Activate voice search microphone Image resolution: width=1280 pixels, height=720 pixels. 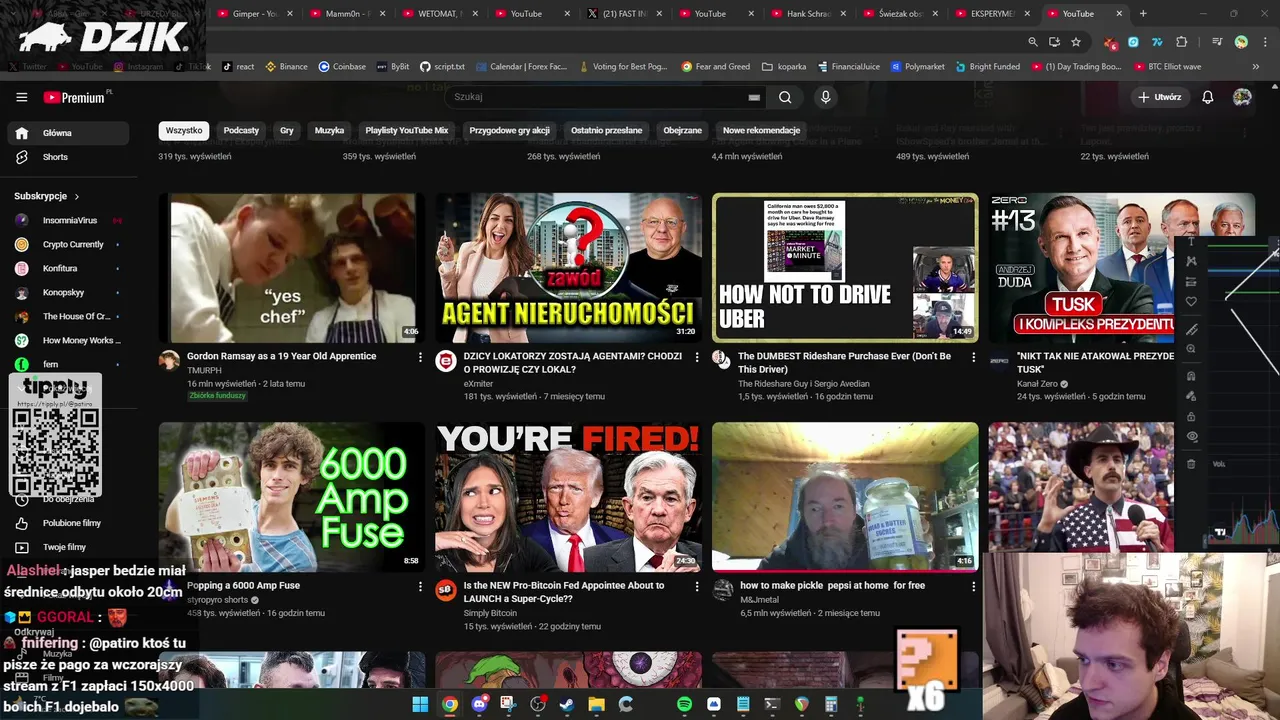coord(825,97)
